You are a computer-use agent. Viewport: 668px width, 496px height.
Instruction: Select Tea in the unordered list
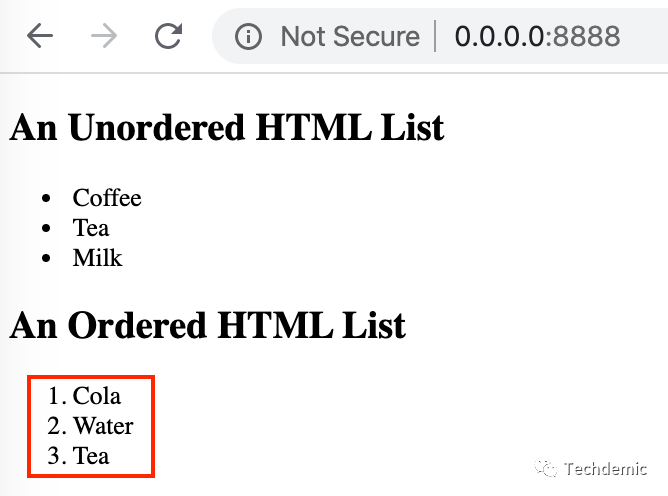(x=91, y=228)
